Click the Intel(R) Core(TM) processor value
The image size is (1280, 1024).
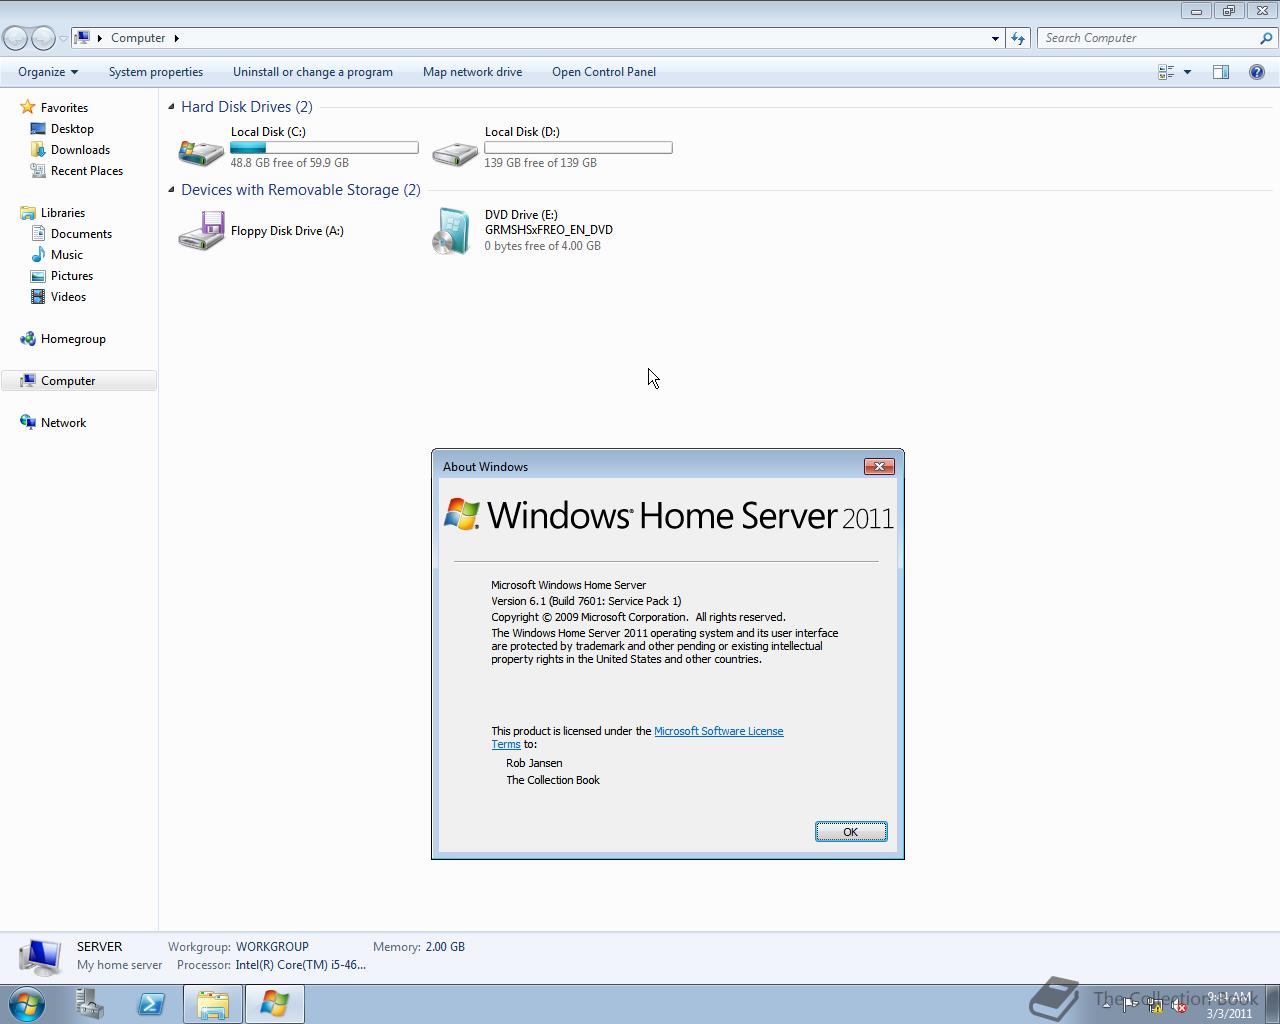[300, 965]
